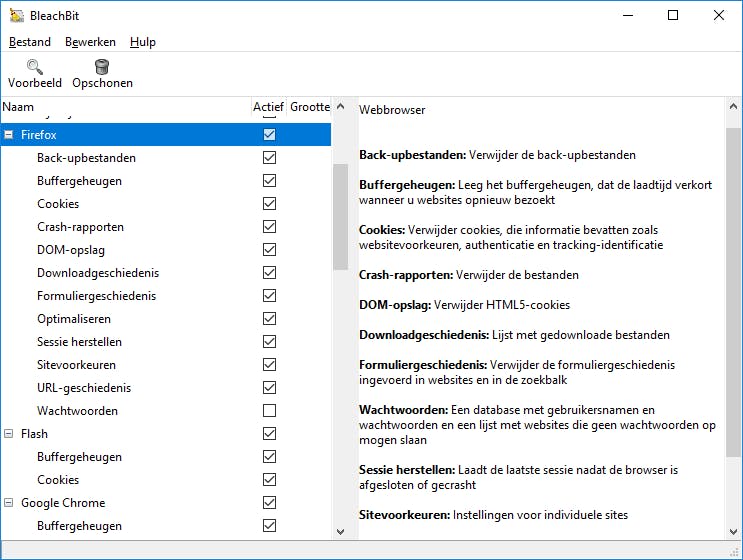Maximize the BleachBit window

(673, 15)
